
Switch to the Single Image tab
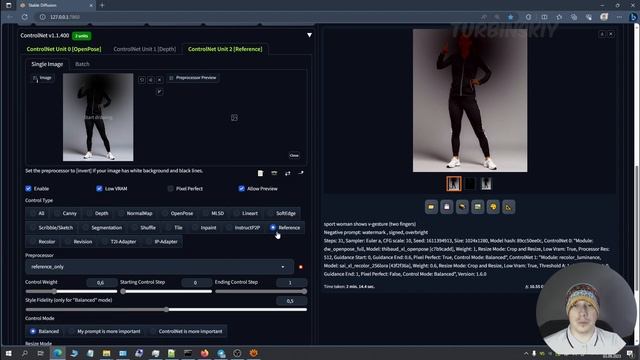pos(47,64)
